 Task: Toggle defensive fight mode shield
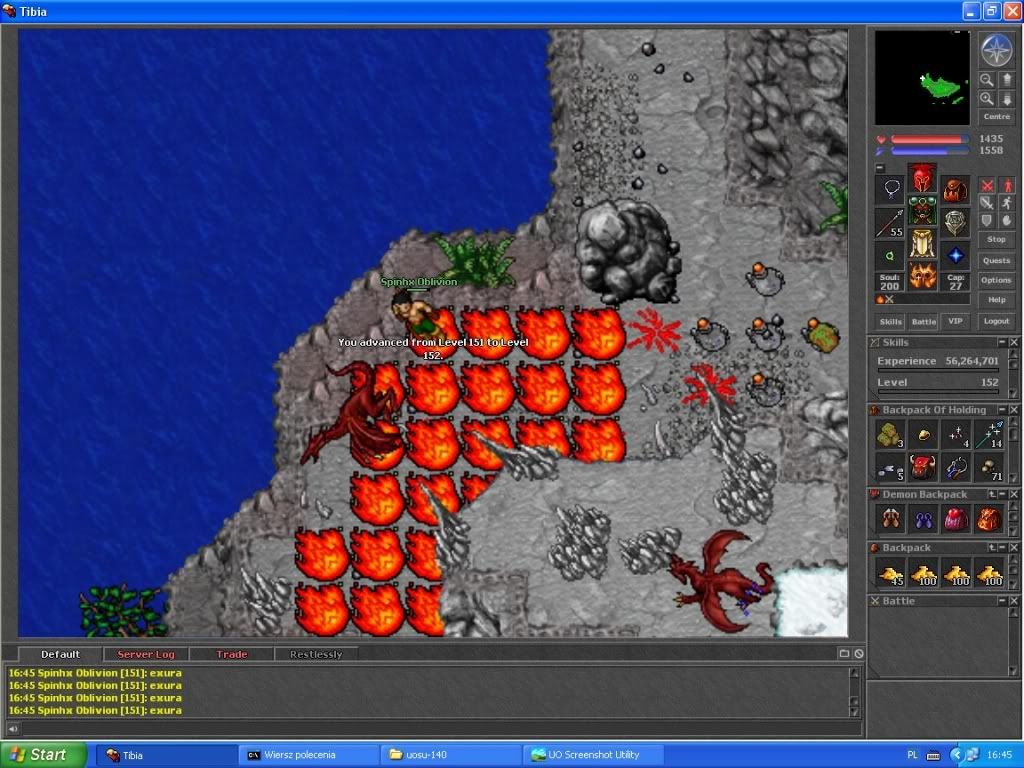[987, 221]
